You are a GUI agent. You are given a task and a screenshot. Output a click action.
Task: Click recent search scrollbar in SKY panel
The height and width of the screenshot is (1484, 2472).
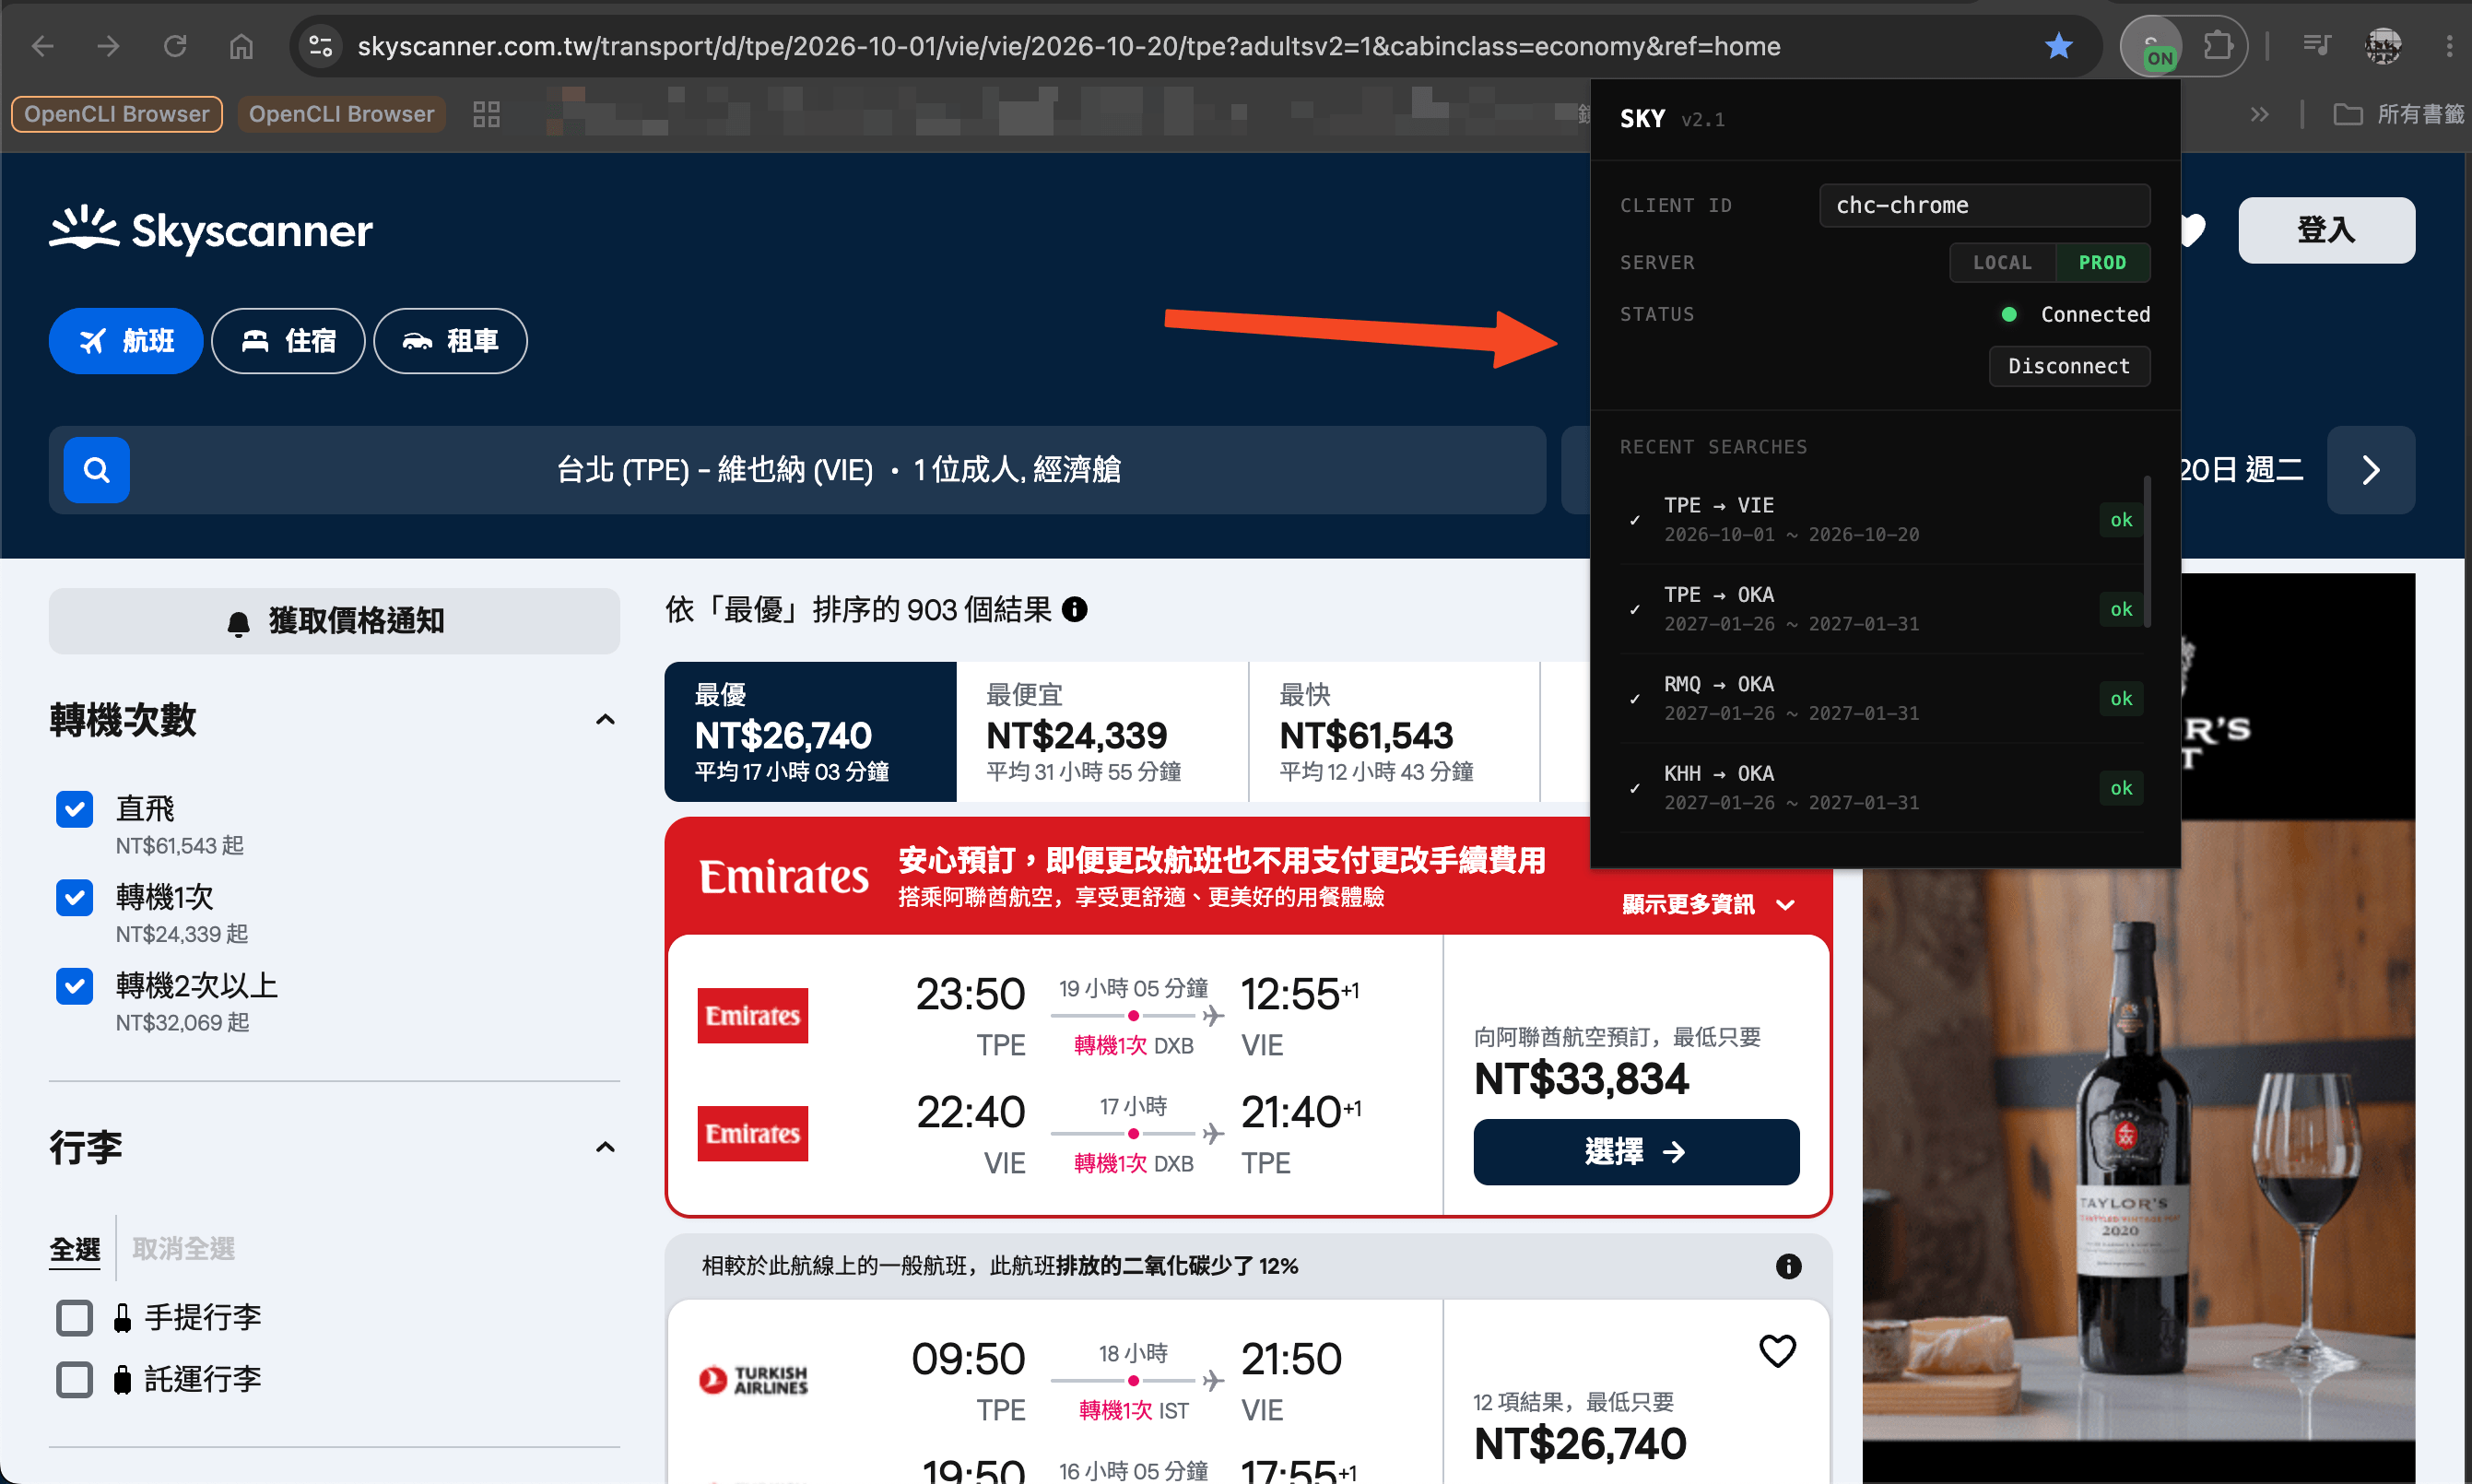point(2147,552)
